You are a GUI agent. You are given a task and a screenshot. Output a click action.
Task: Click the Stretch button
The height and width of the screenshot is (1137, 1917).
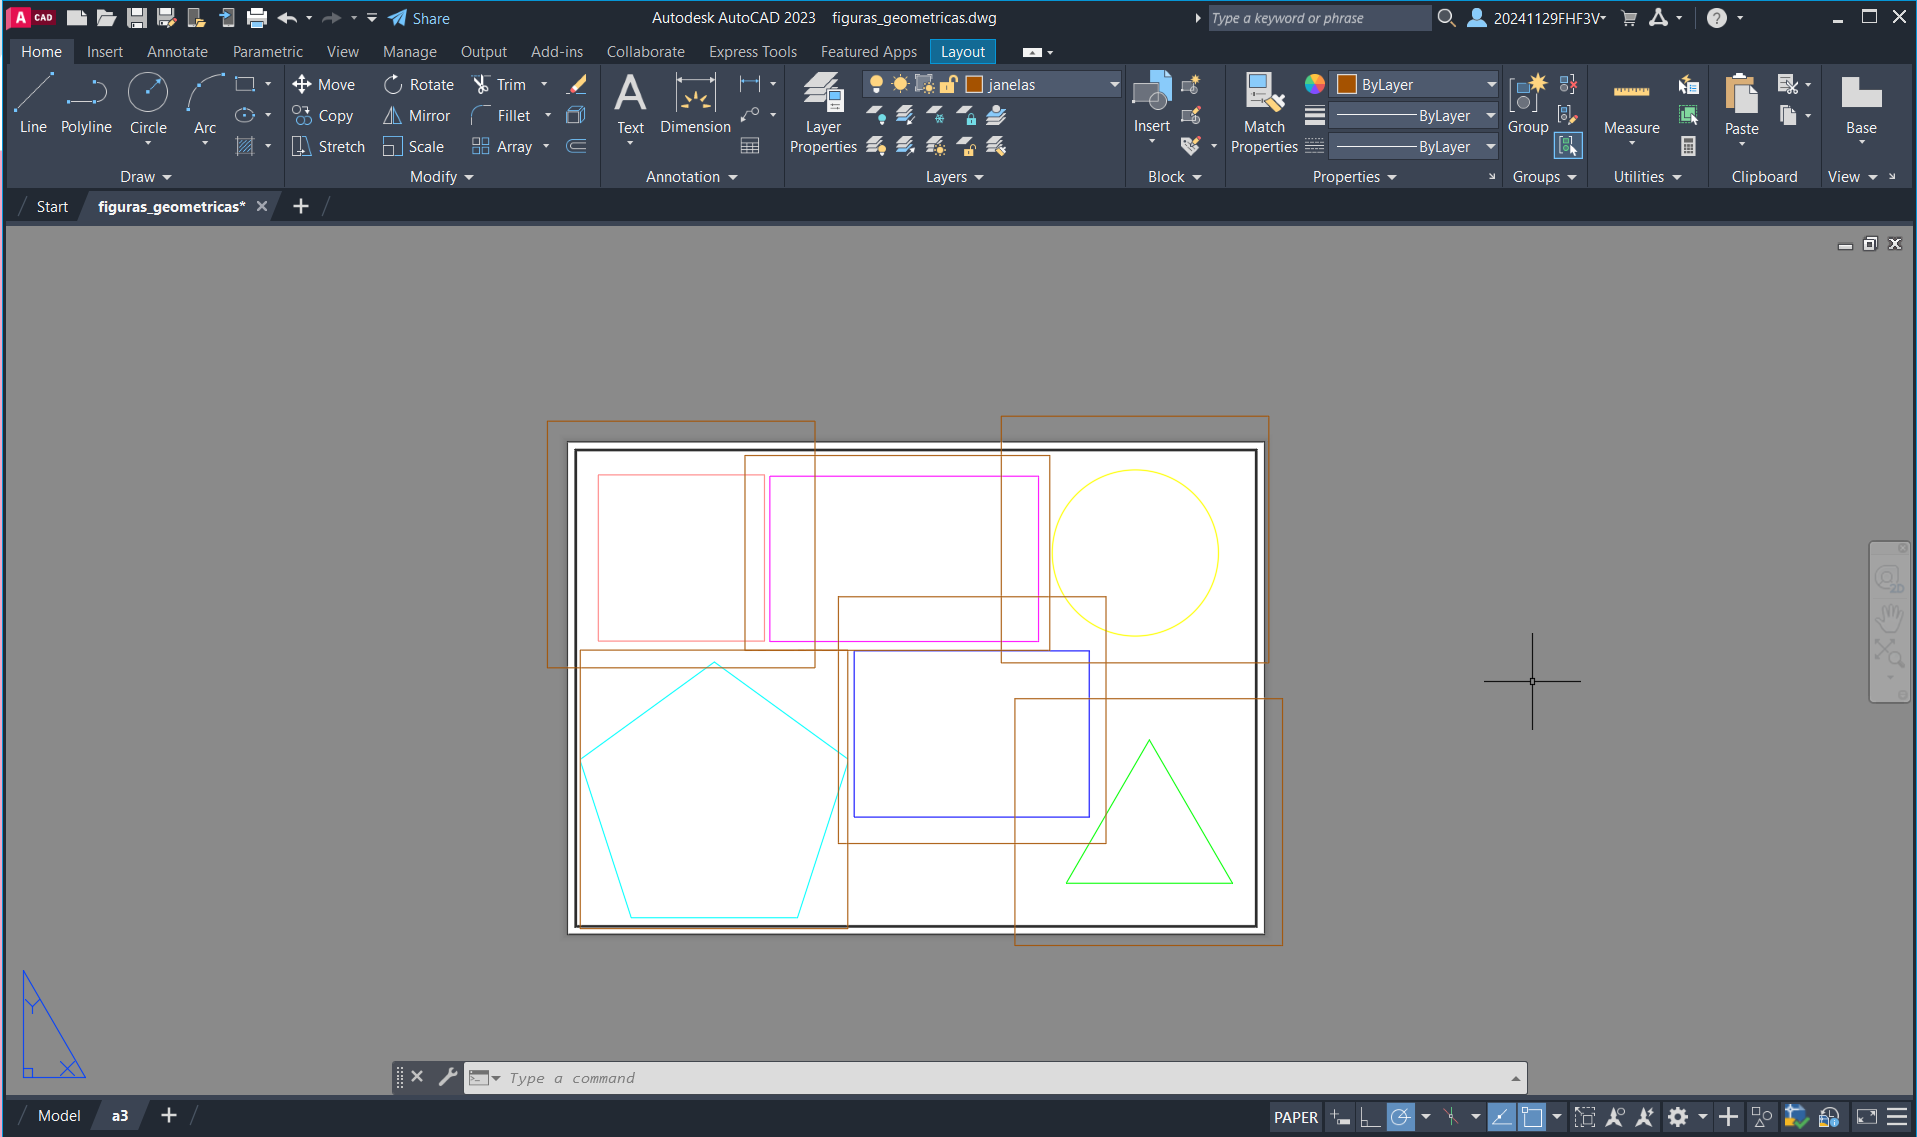pyautogui.click(x=329, y=147)
